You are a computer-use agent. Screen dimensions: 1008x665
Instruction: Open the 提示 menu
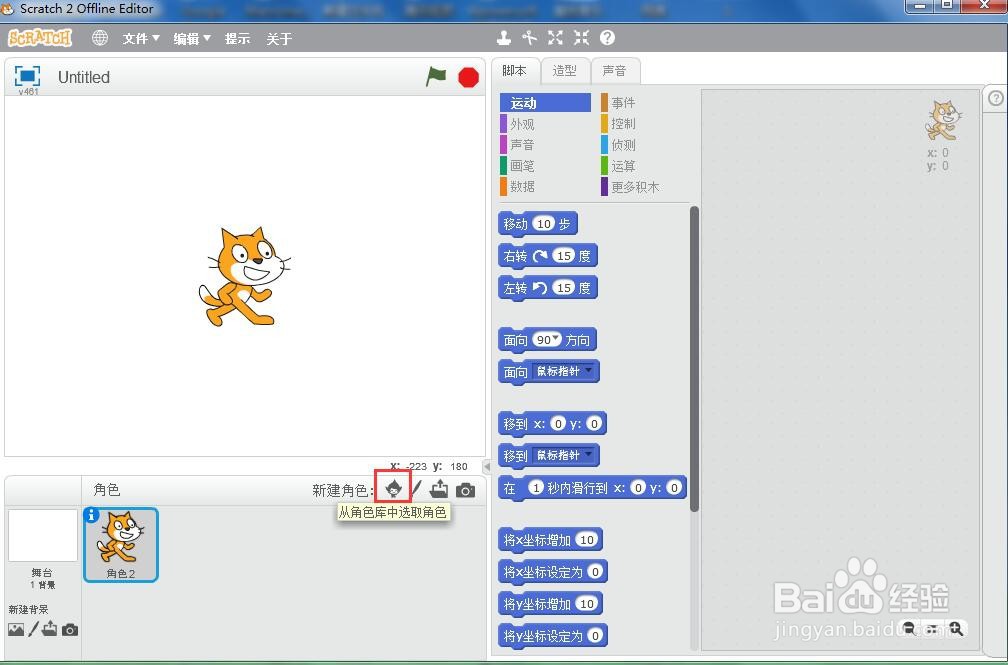(x=237, y=39)
